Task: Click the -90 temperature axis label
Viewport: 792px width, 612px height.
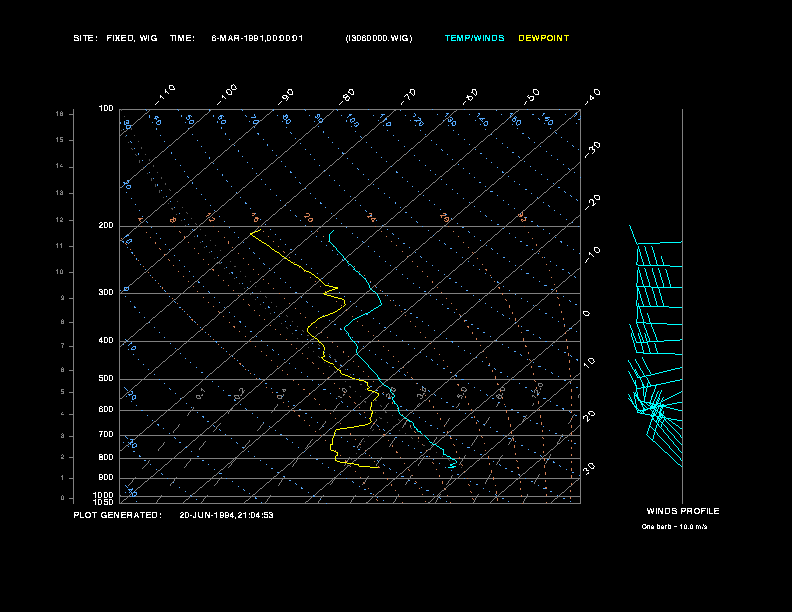Action: 286,97
